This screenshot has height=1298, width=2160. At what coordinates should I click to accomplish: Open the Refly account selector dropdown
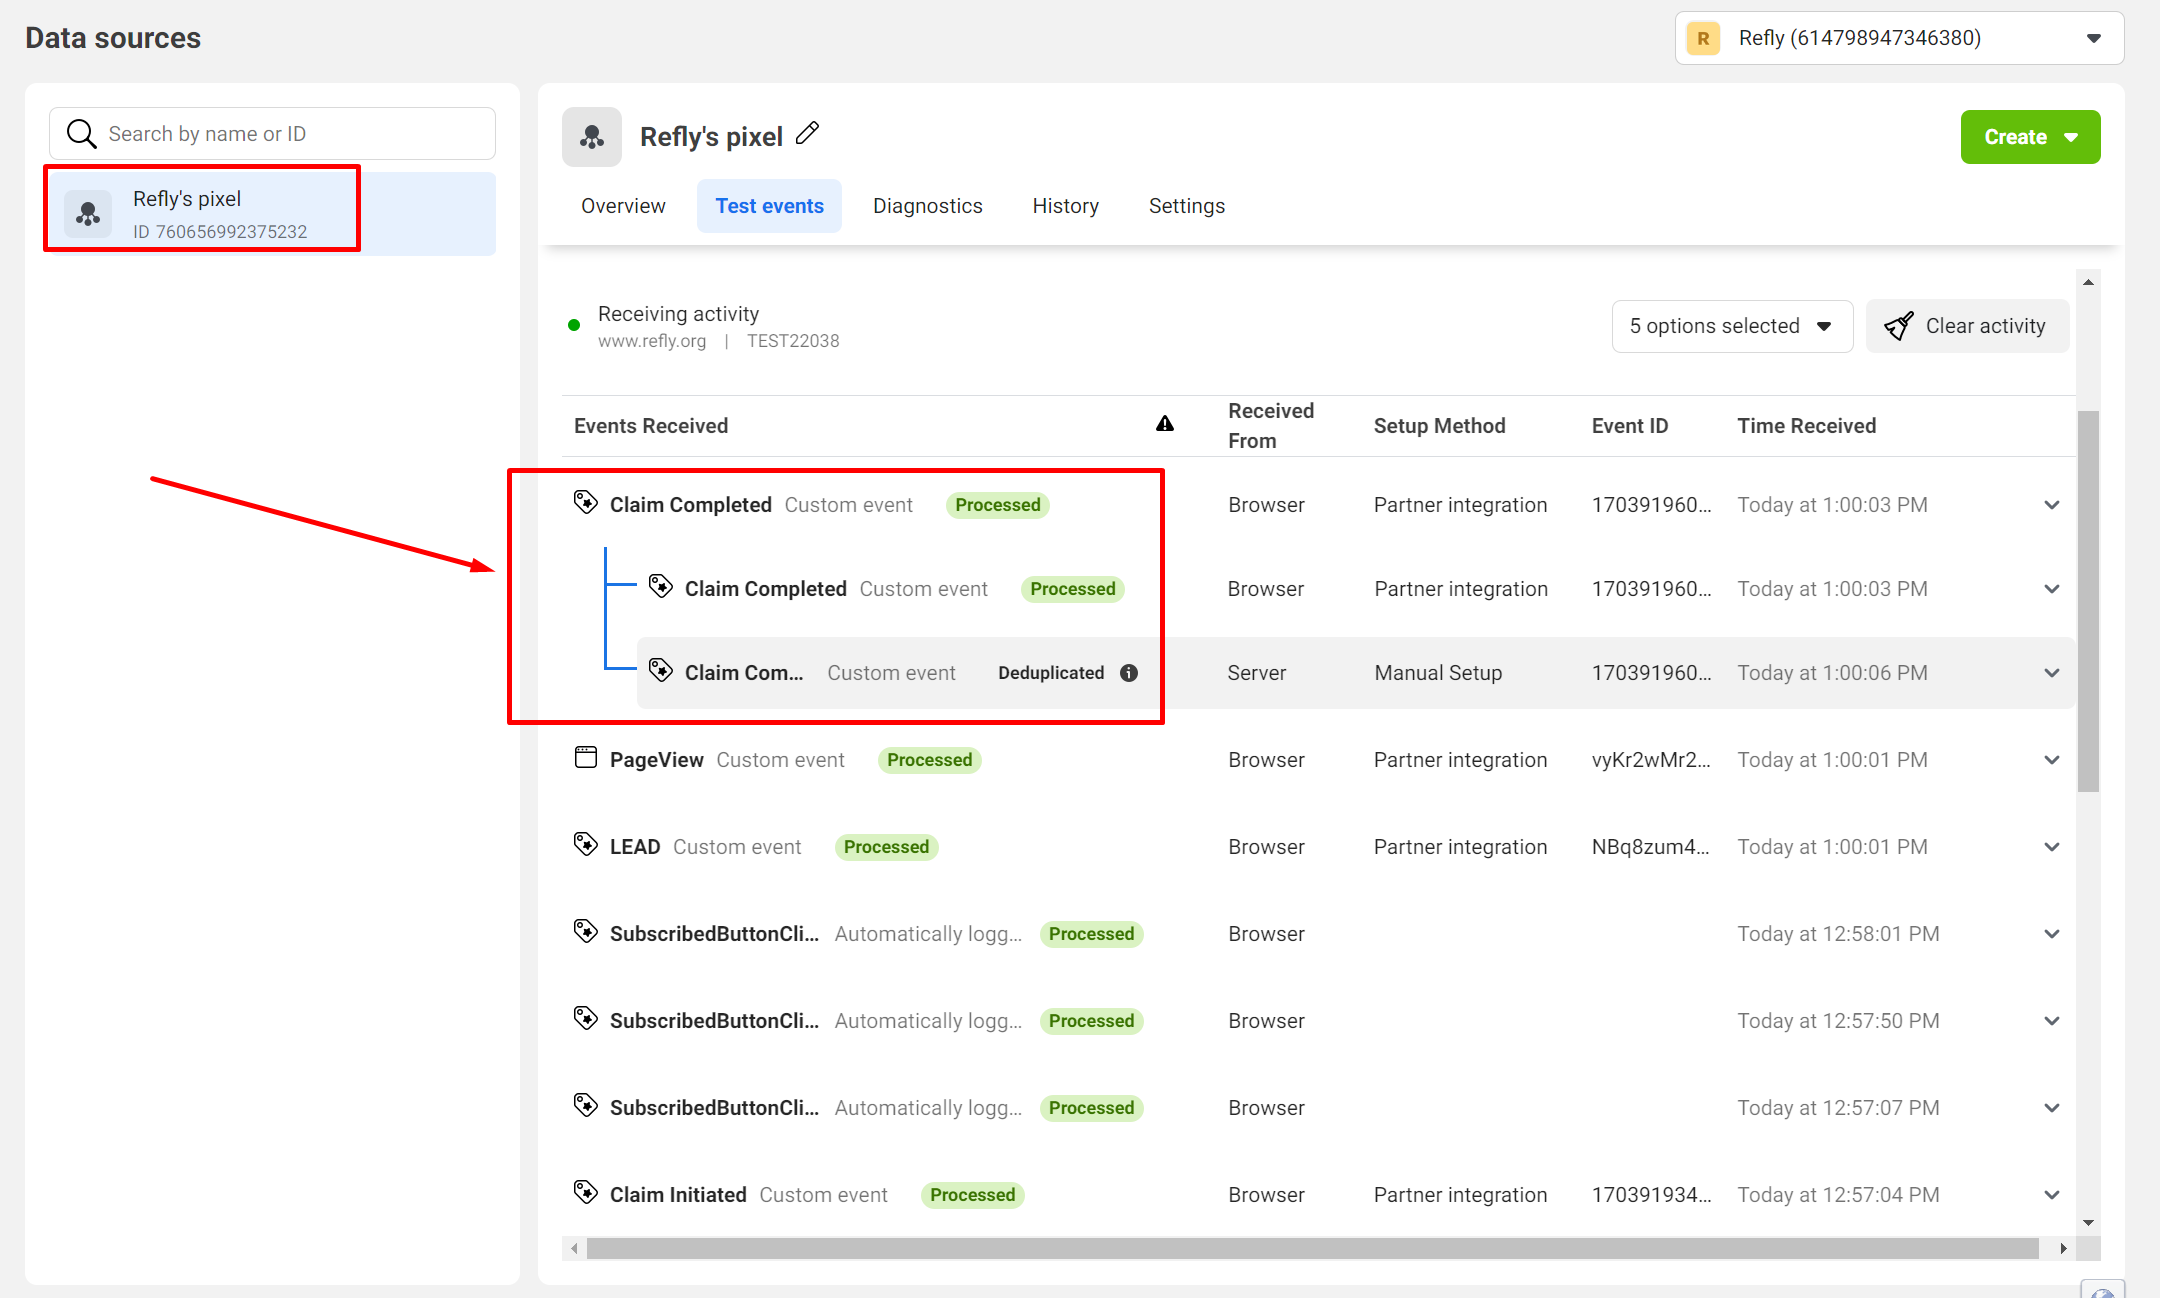pyautogui.click(x=1899, y=38)
